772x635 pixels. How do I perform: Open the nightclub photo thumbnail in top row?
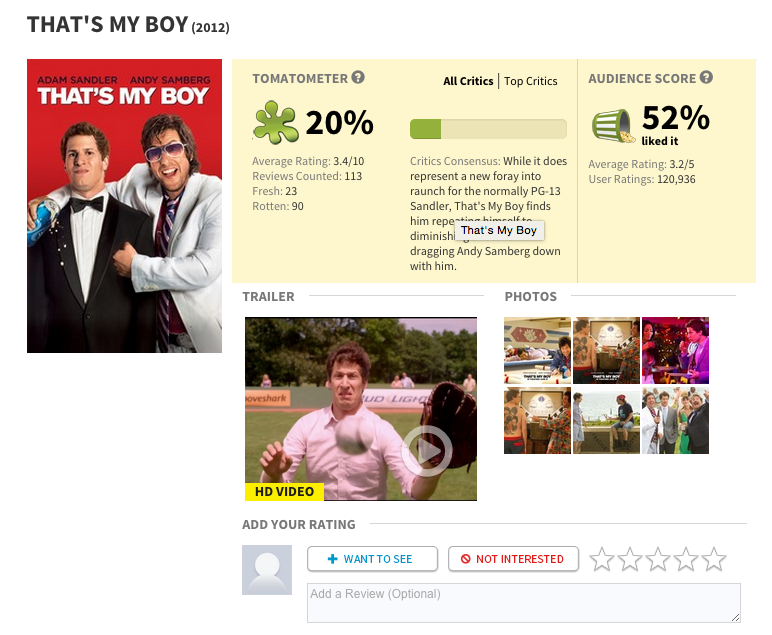coord(676,350)
